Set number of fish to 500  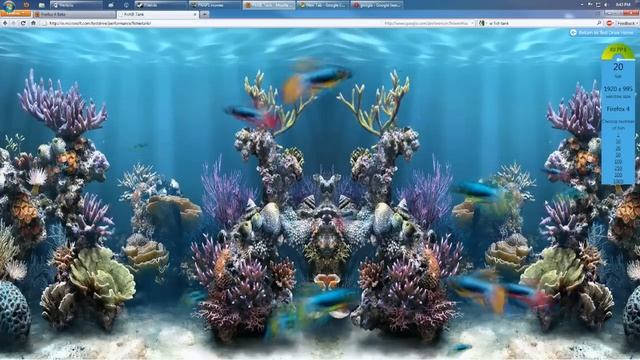(x=618, y=175)
